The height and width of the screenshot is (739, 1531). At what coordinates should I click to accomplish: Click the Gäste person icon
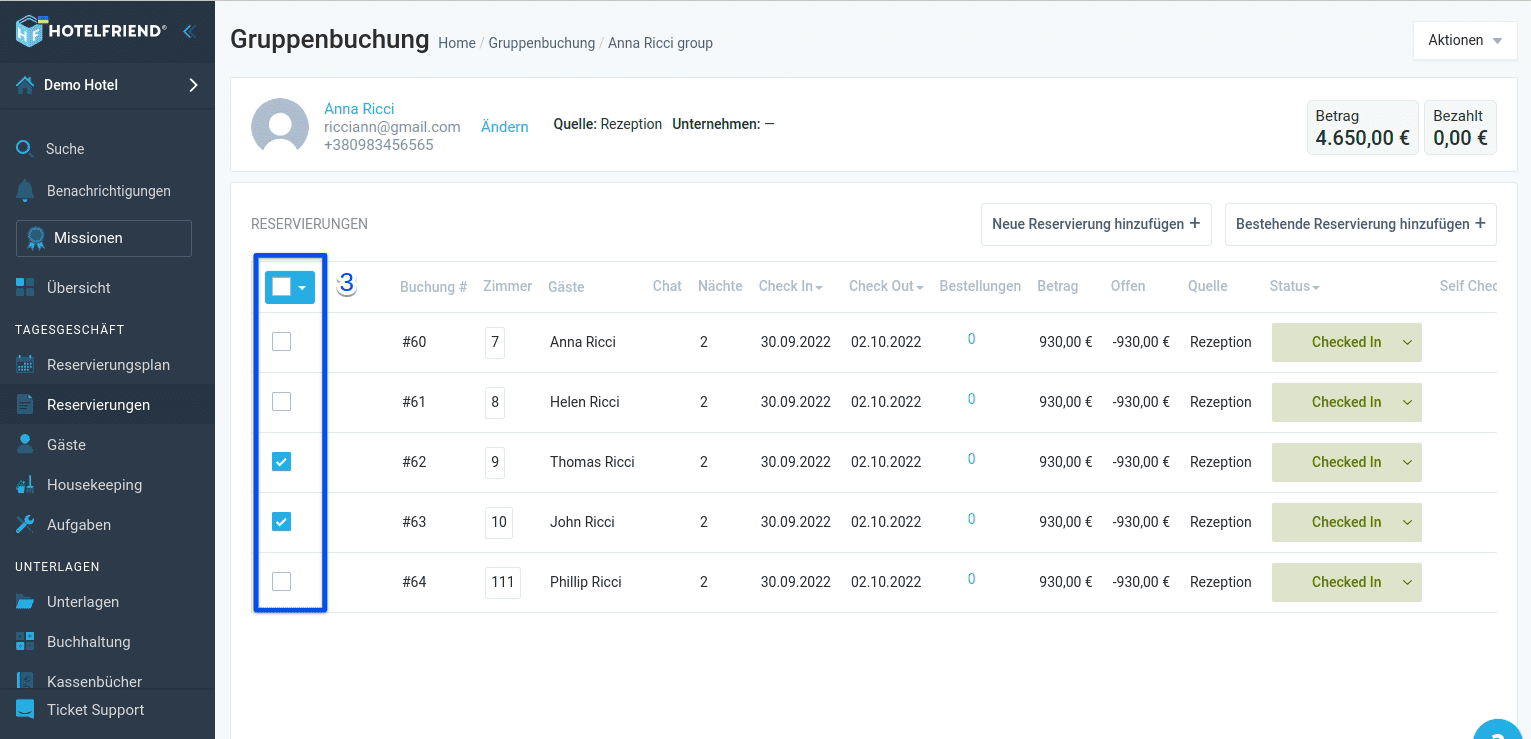(25, 445)
